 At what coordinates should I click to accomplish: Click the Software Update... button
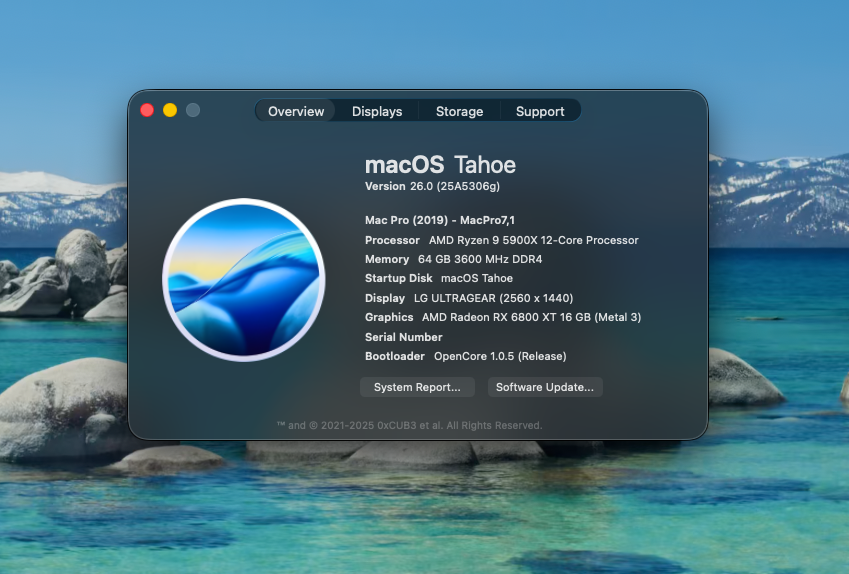tap(545, 387)
